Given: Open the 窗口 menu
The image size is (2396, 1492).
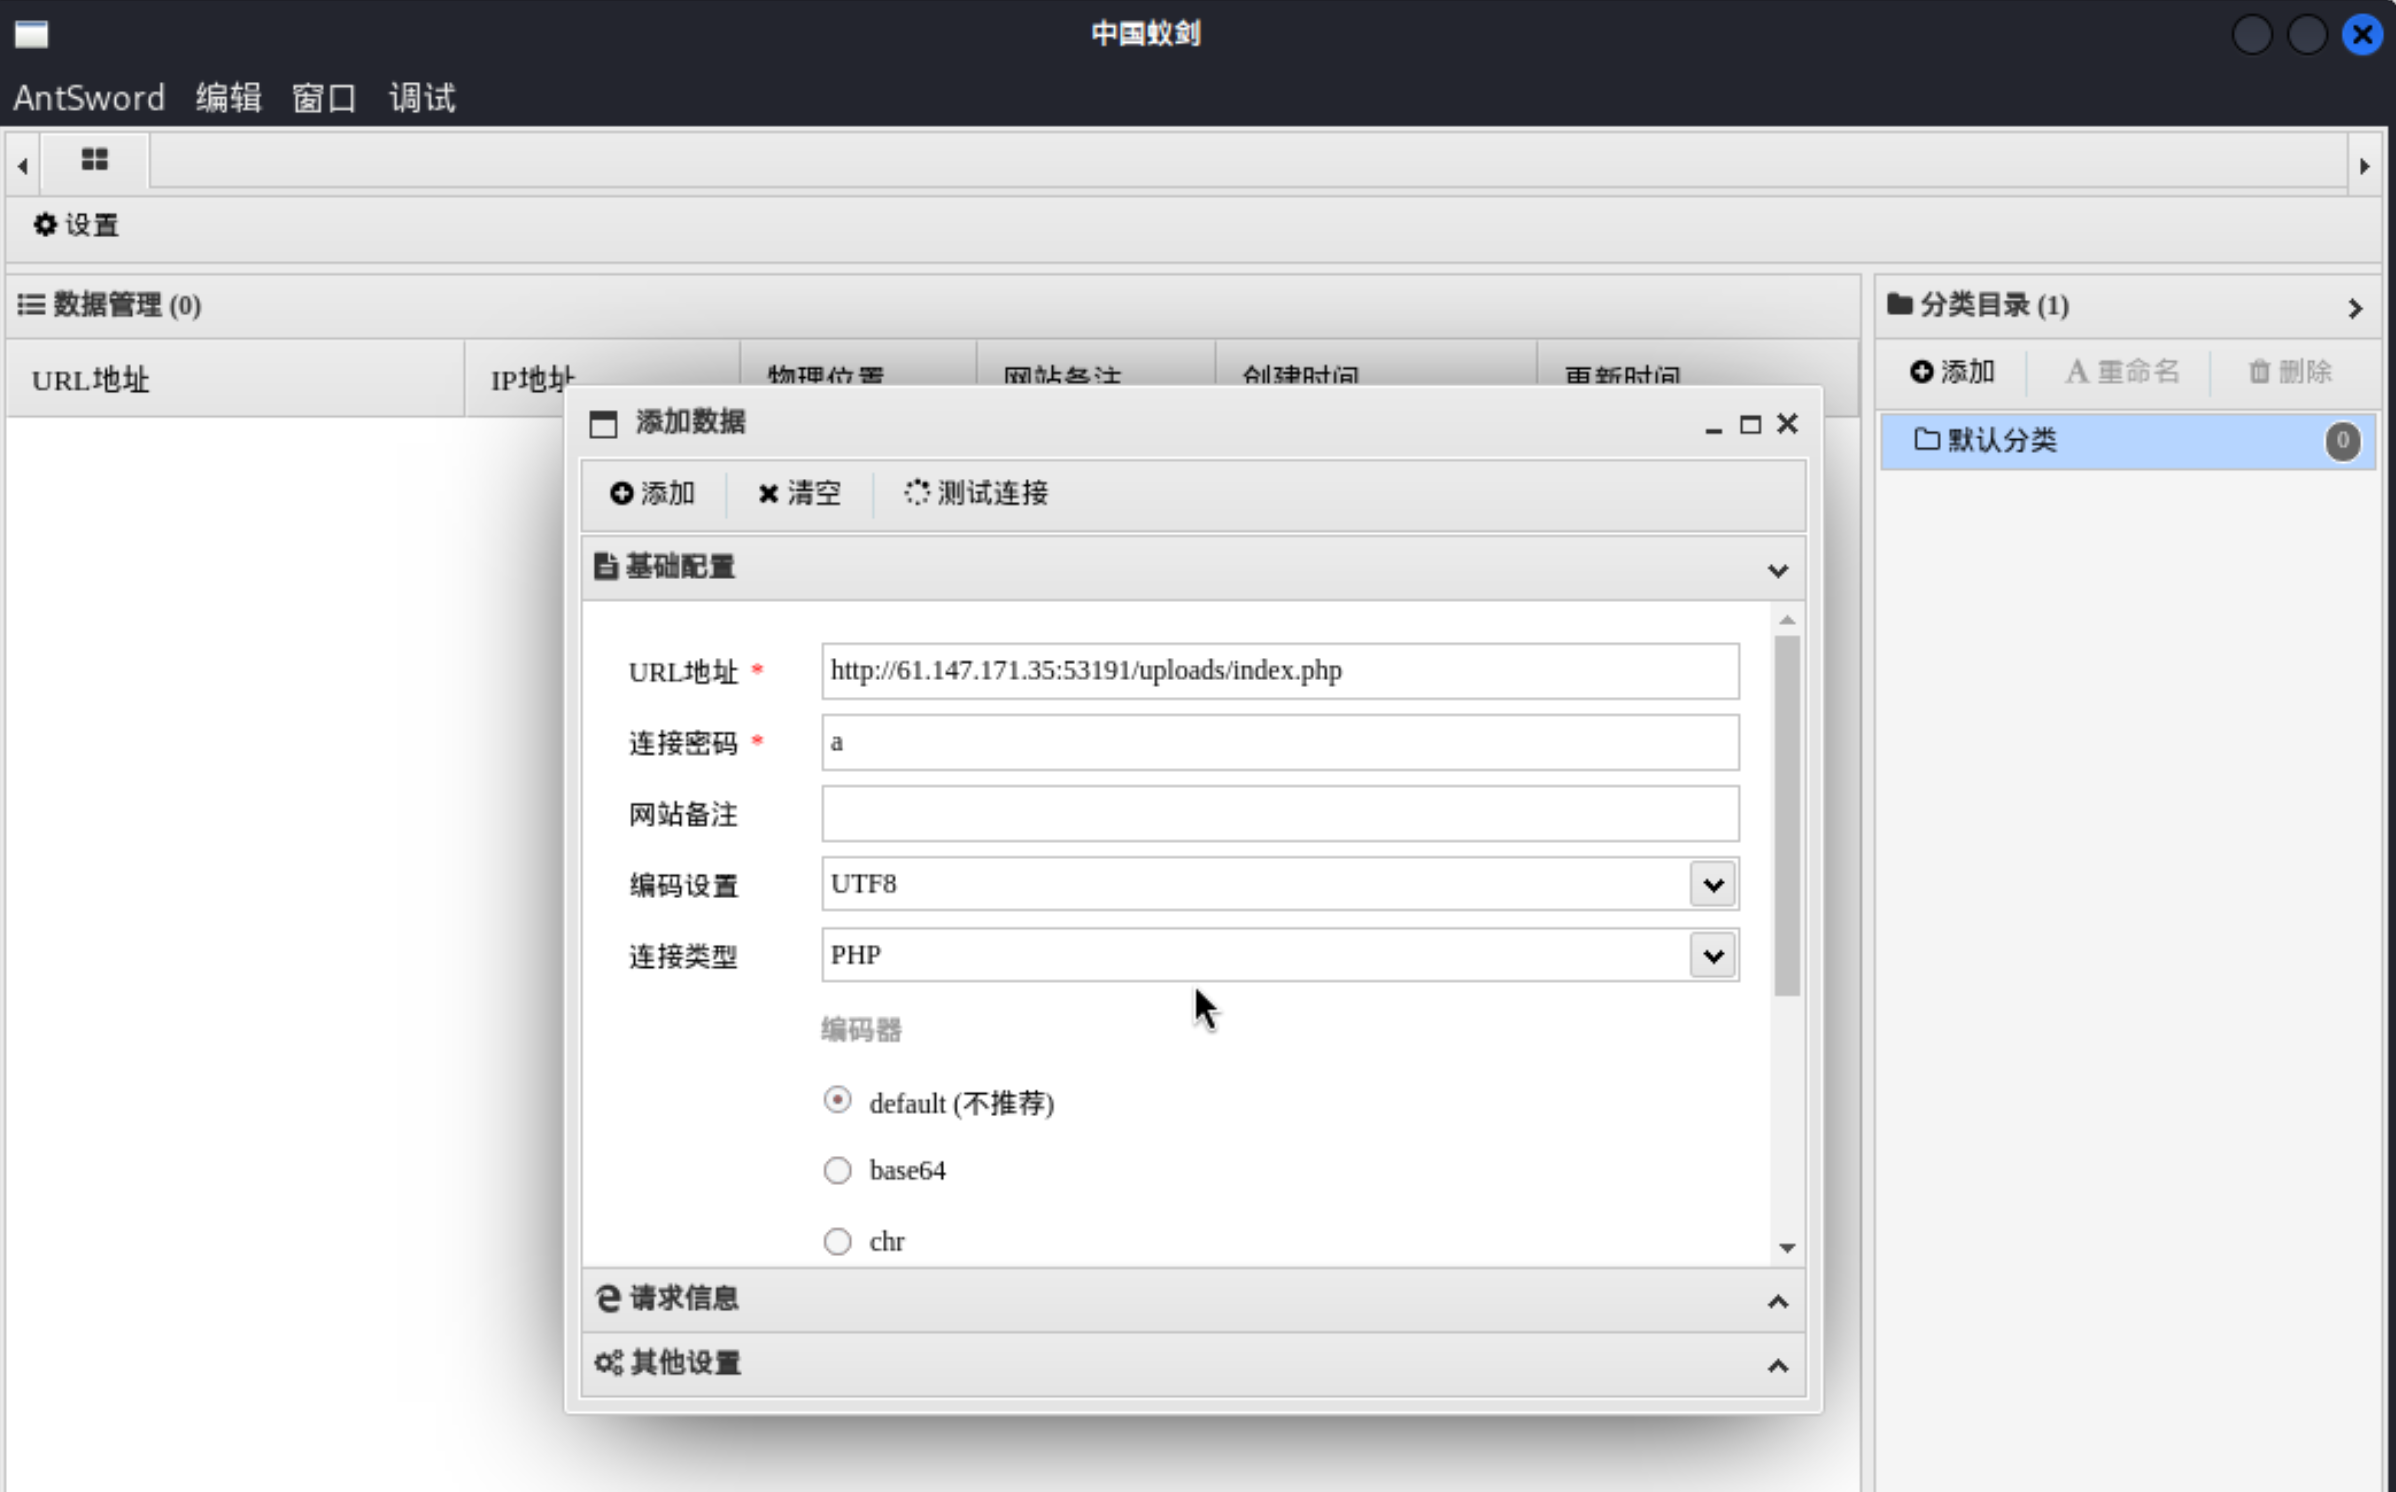Looking at the screenshot, I should coord(324,98).
